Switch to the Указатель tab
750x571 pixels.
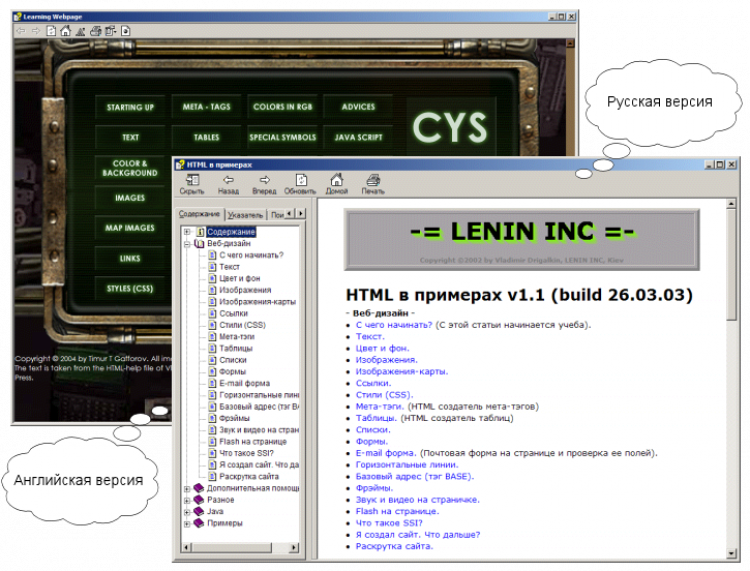point(245,215)
